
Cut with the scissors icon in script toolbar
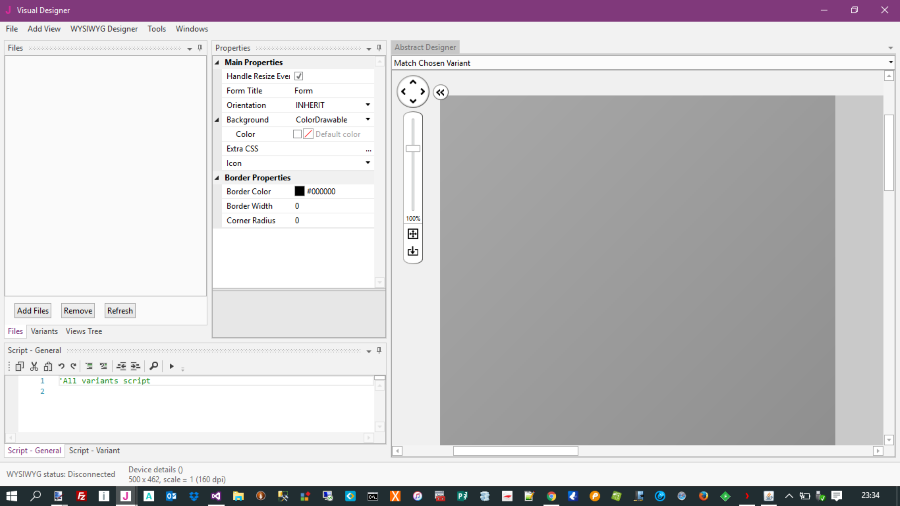[x=34, y=366]
